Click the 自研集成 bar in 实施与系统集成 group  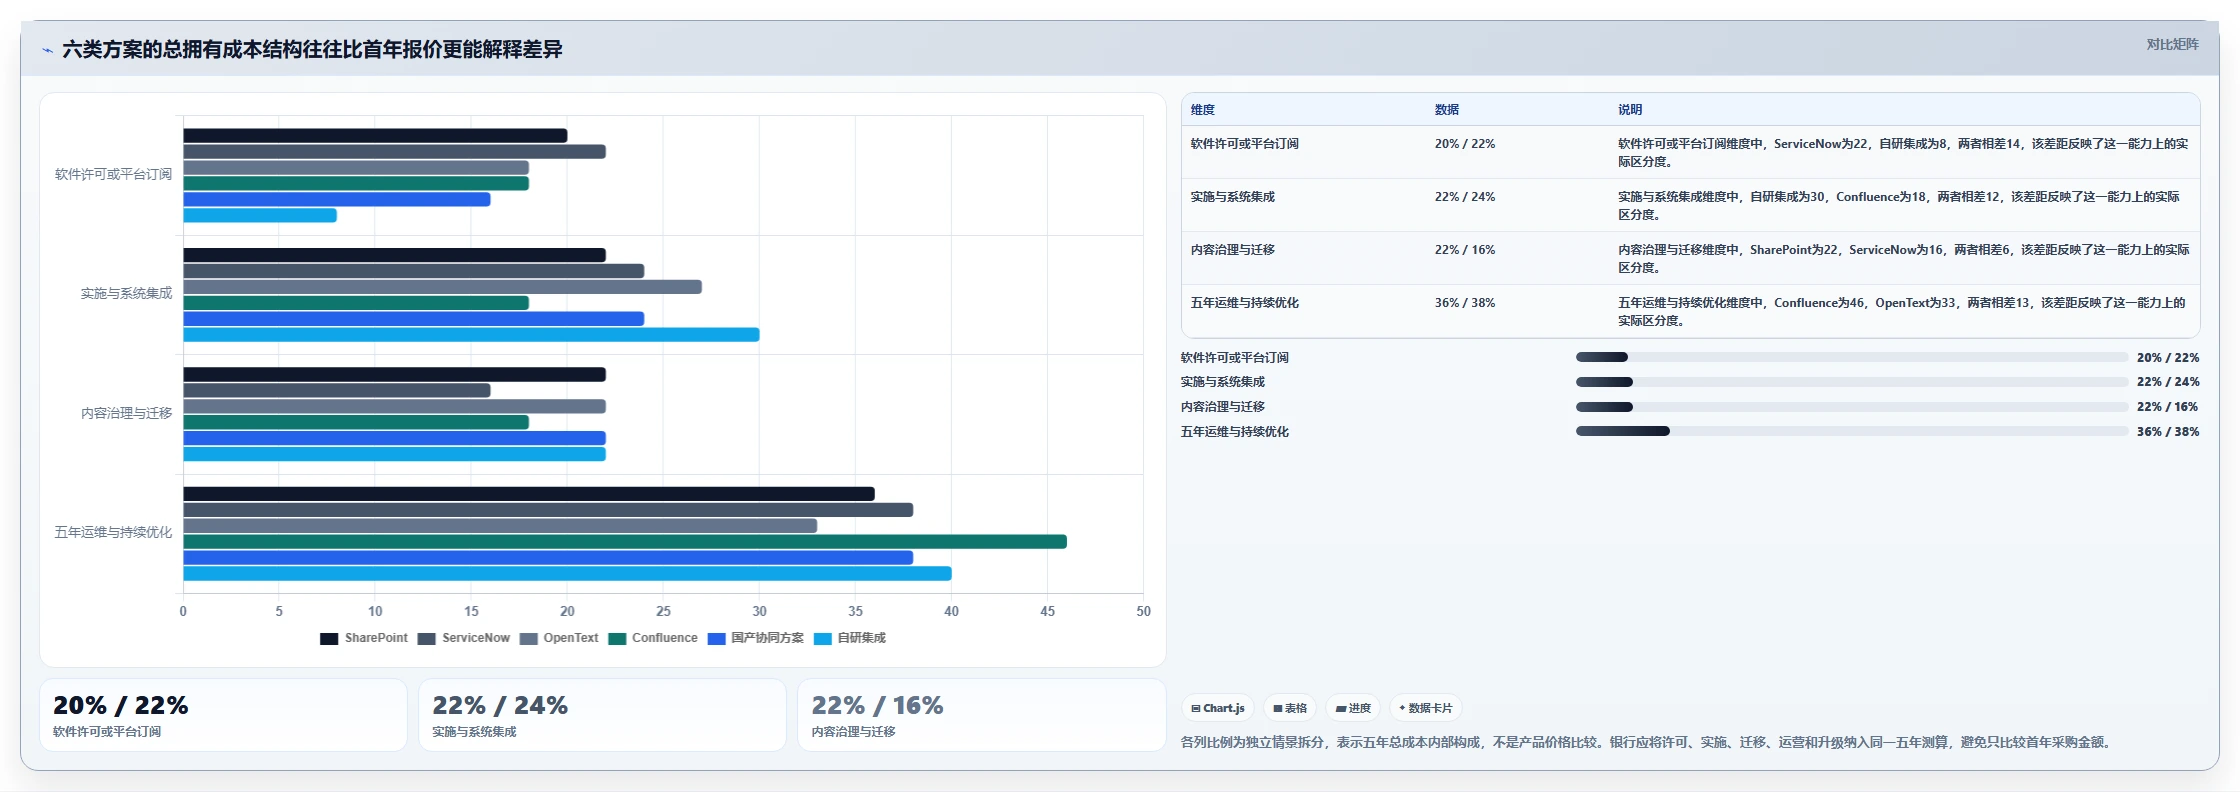click(x=471, y=335)
